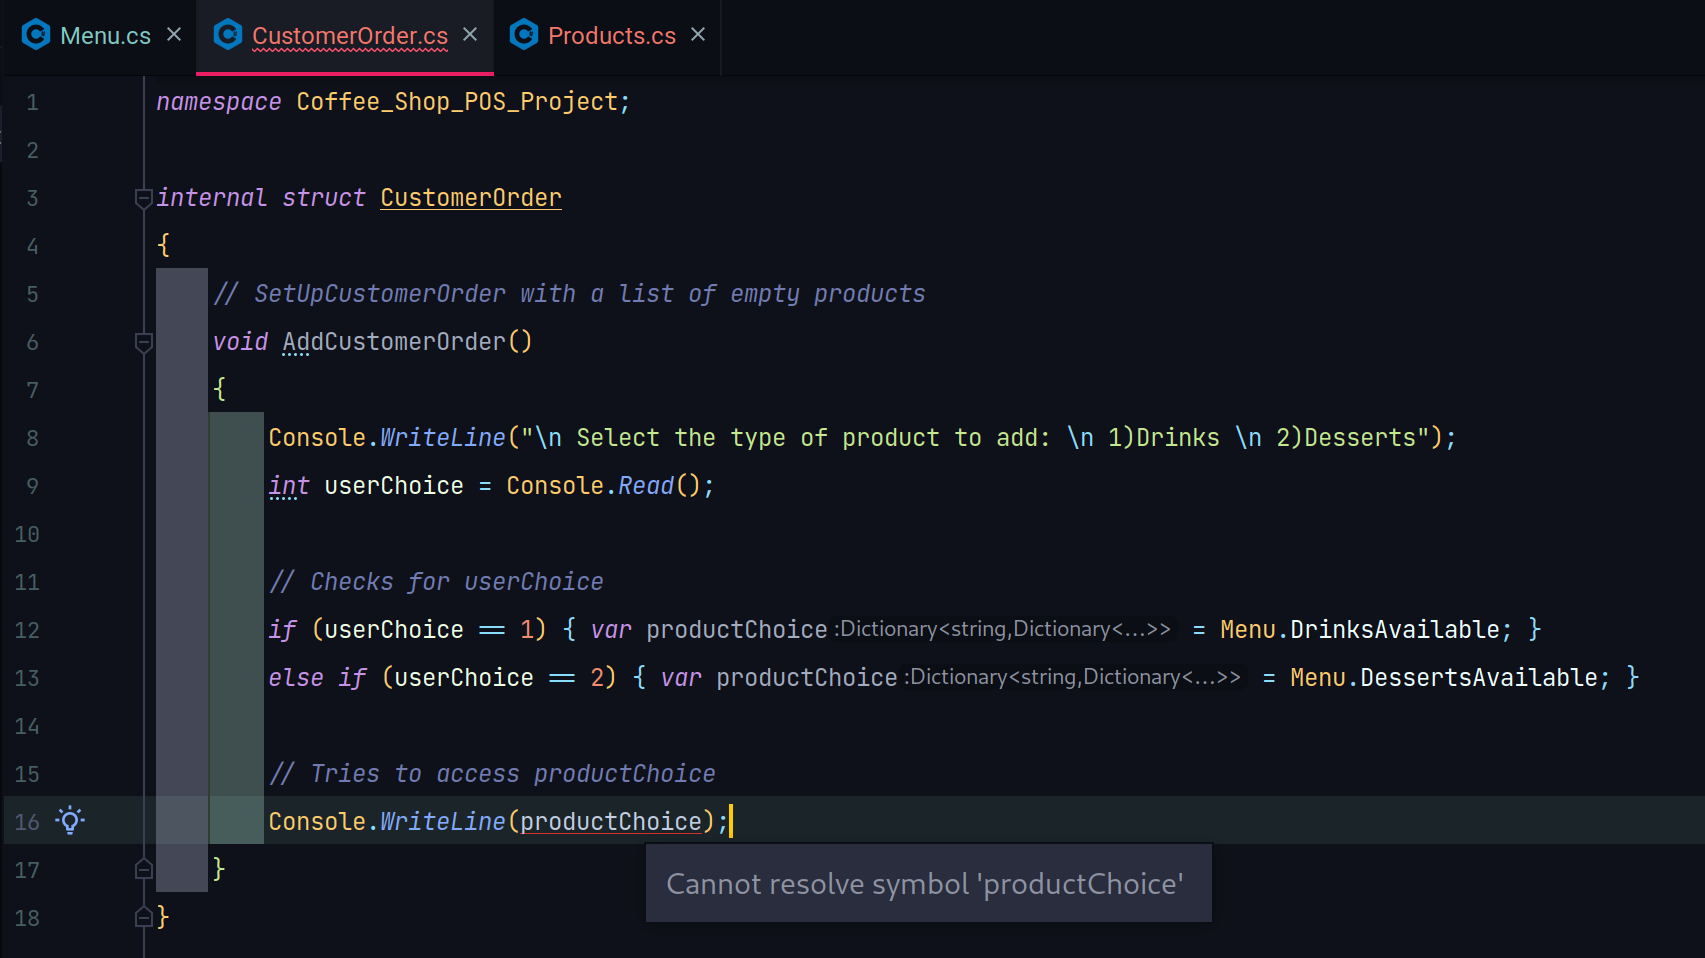Image resolution: width=1705 pixels, height=958 pixels.
Task: Close the CustomerOrder.cs editor tab
Action: [x=470, y=35]
